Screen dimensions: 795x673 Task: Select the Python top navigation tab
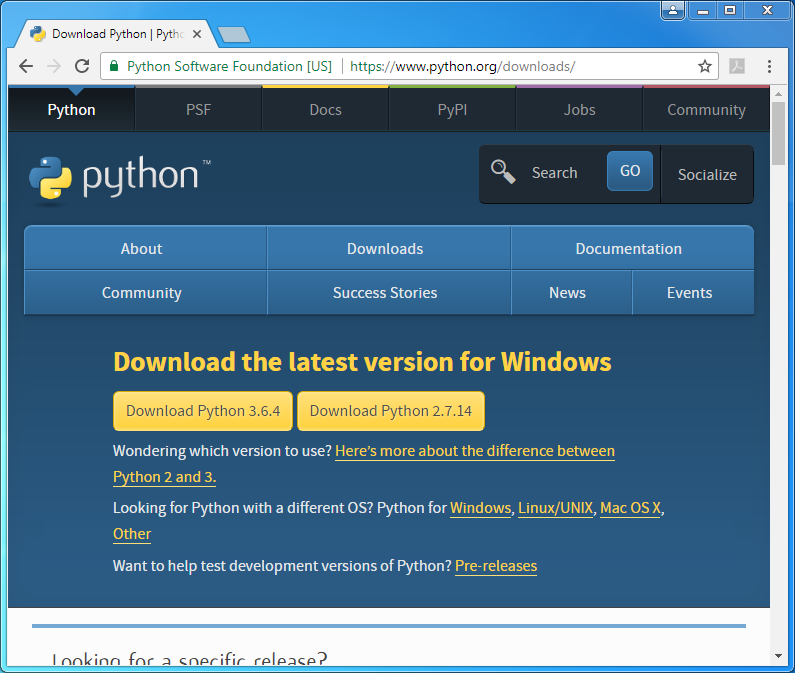click(71, 110)
